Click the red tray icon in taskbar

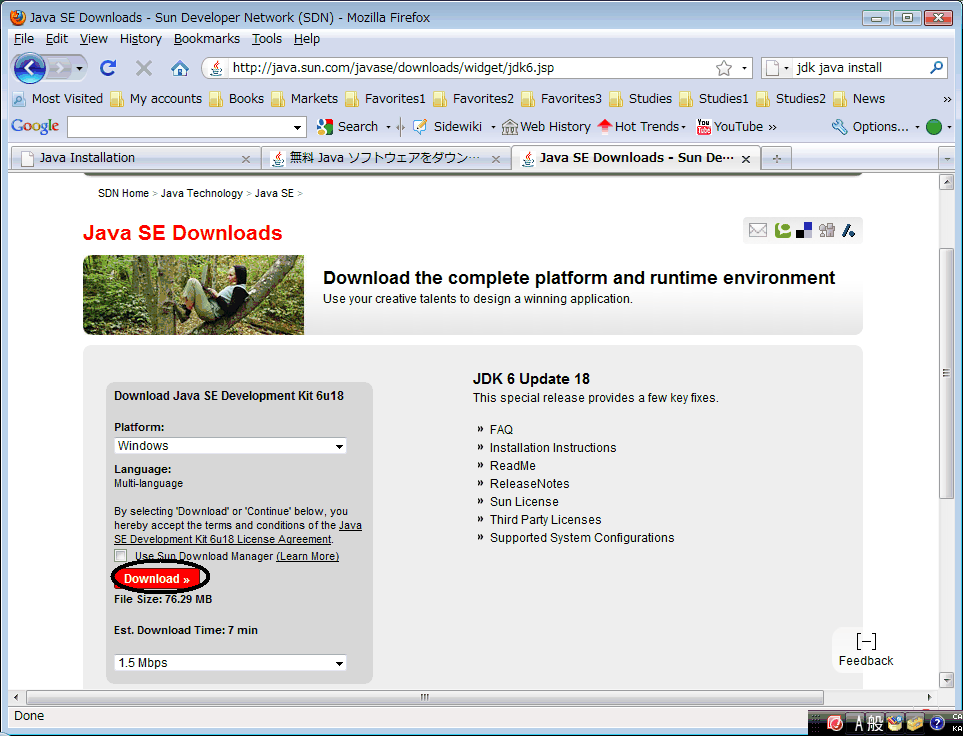coord(835,723)
